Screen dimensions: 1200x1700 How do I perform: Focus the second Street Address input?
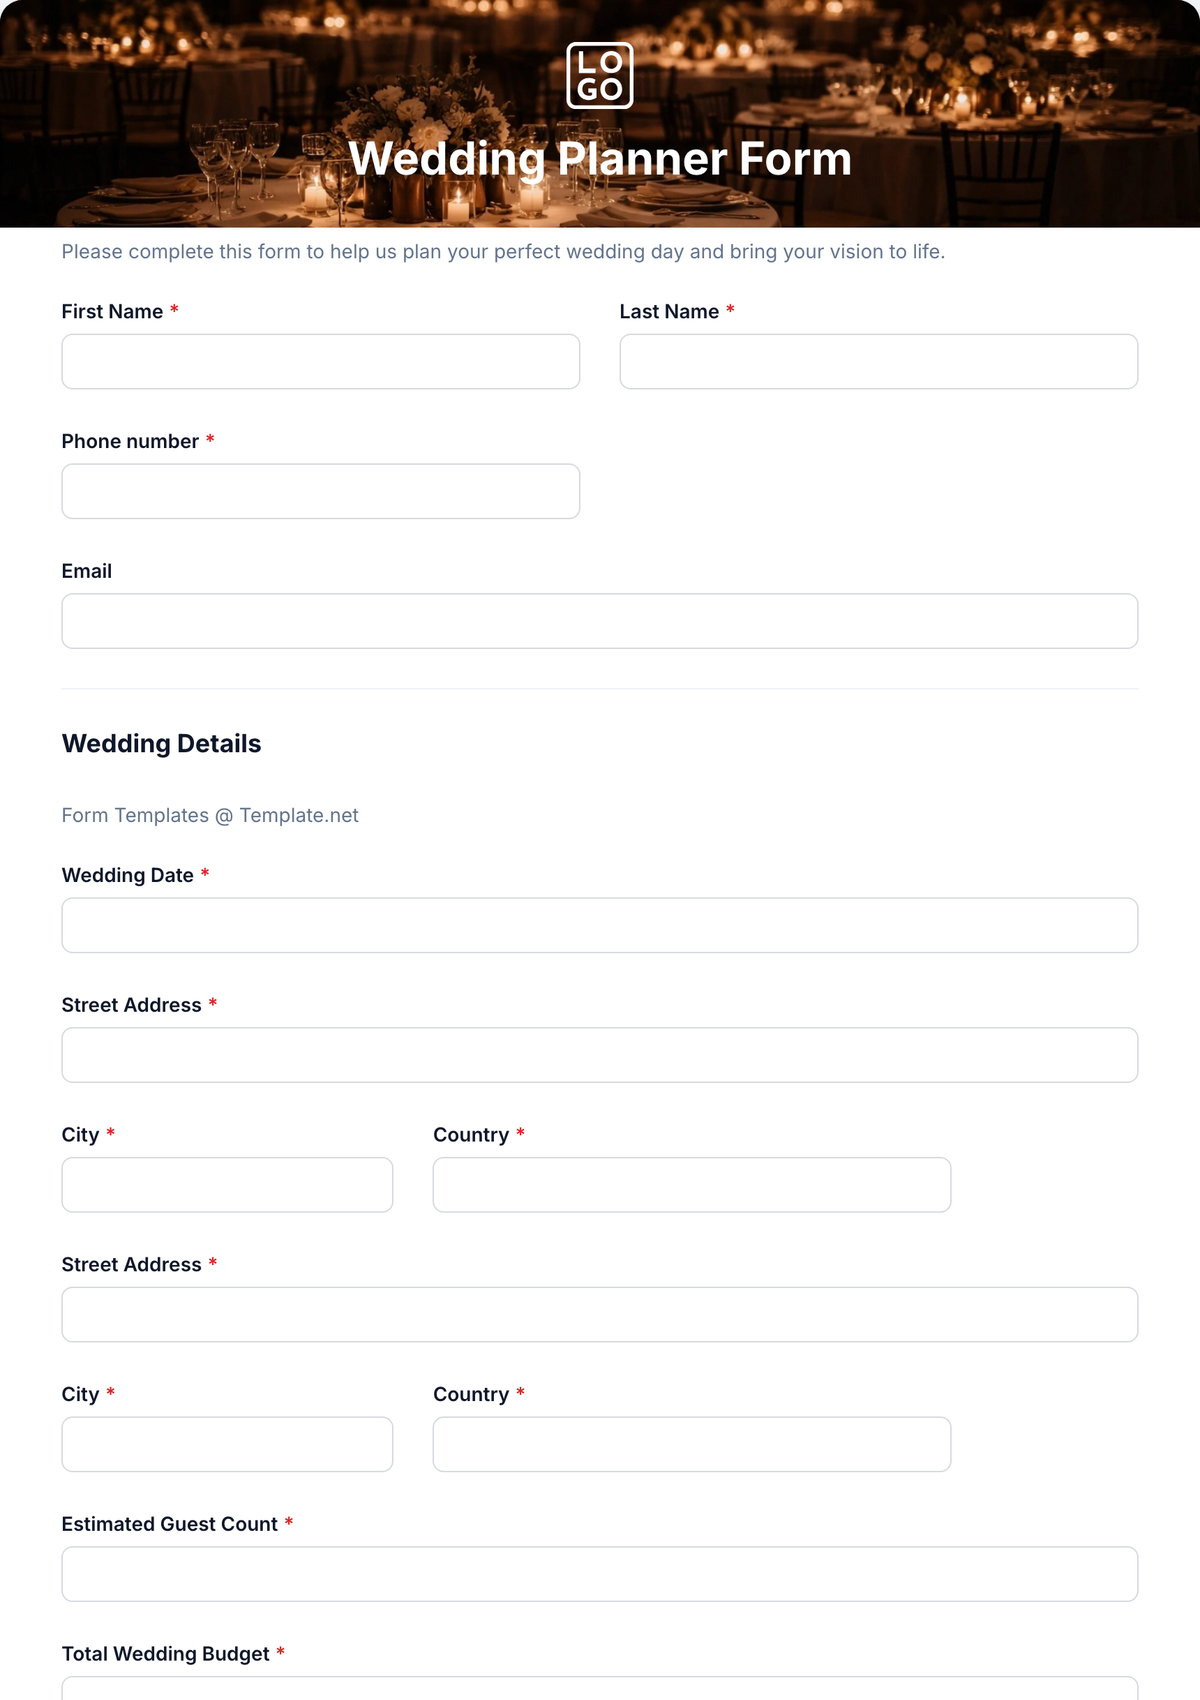coord(600,1314)
